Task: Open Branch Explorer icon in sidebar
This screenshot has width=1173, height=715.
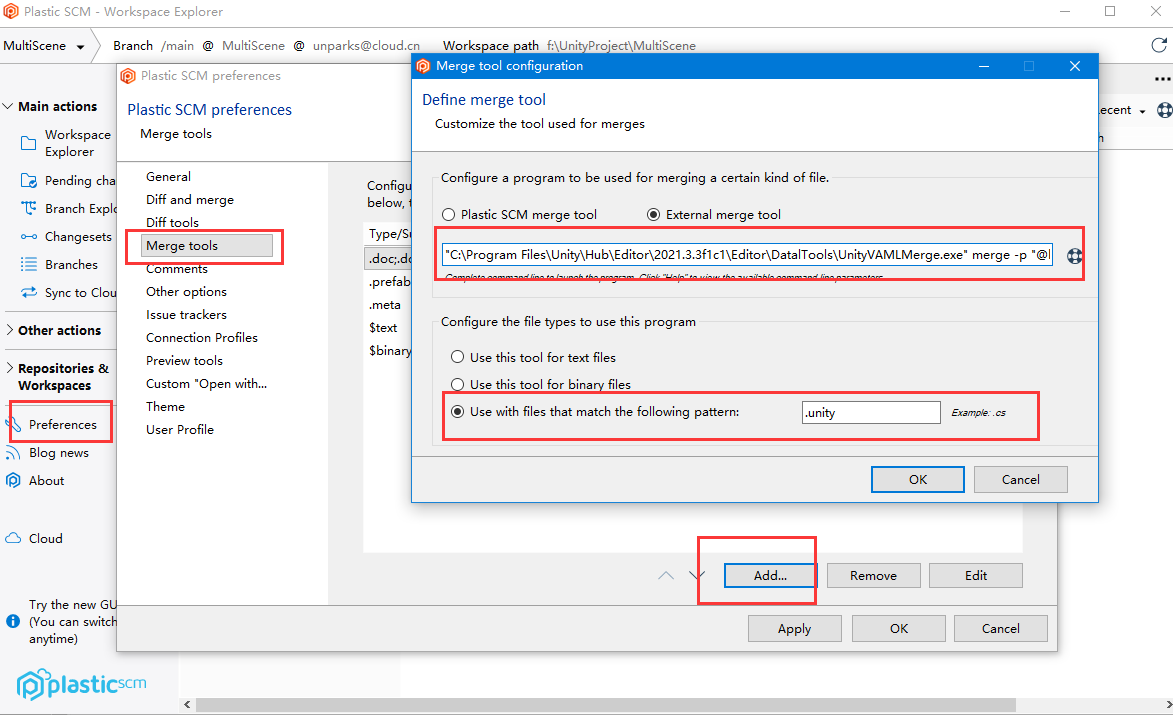Action: (x=28, y=208)
